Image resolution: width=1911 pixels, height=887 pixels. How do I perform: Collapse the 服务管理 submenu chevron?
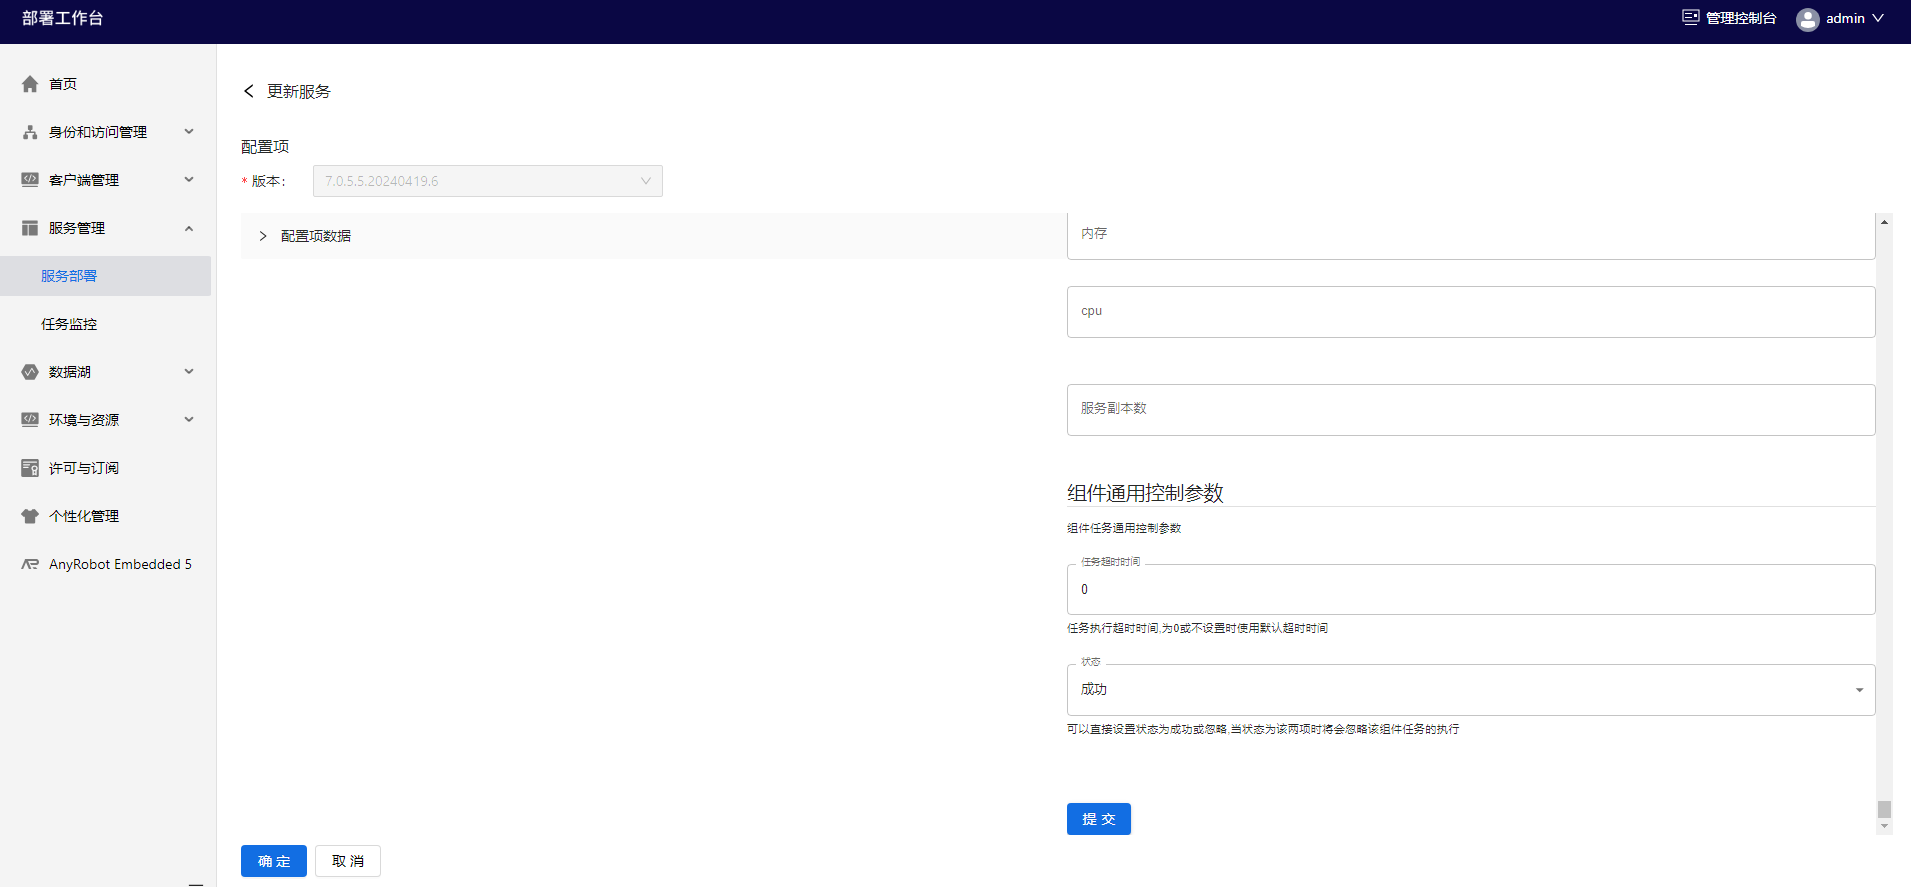pos(189,228)
